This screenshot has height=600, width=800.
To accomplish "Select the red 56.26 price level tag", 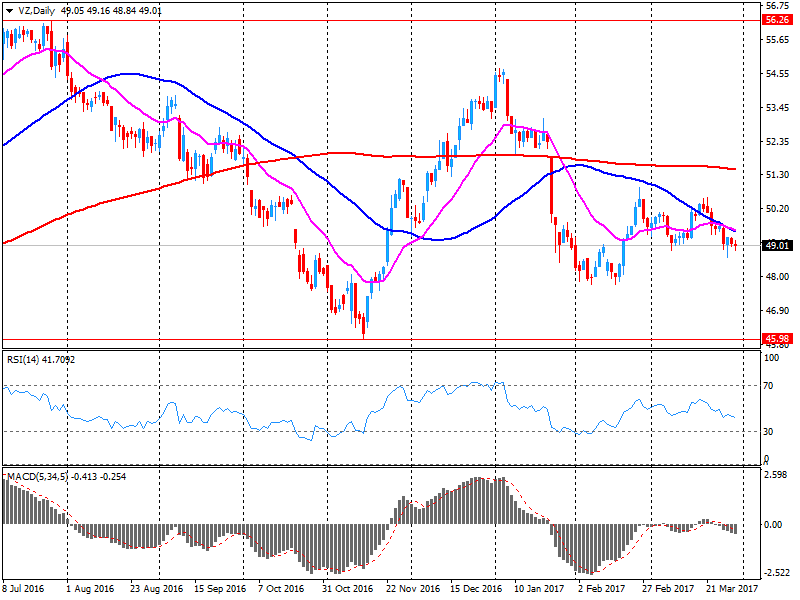I will (776, 19).
